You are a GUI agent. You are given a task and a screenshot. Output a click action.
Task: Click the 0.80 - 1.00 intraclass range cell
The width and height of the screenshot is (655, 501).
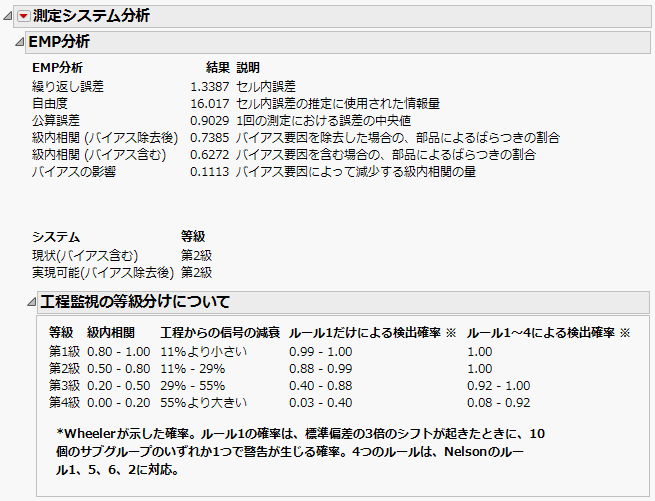[119, 352]
